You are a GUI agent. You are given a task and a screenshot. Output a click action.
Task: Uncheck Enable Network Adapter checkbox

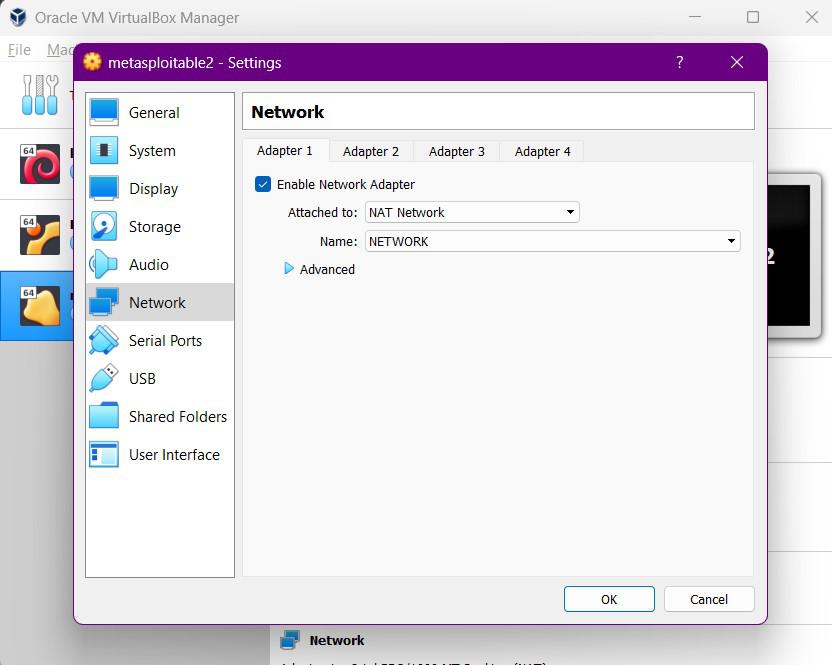263,184
